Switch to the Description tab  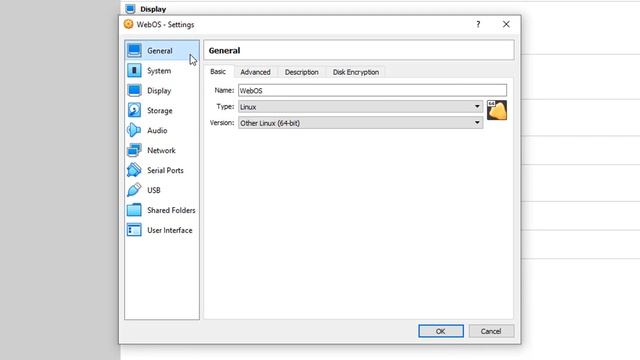(x=302, y=72)
